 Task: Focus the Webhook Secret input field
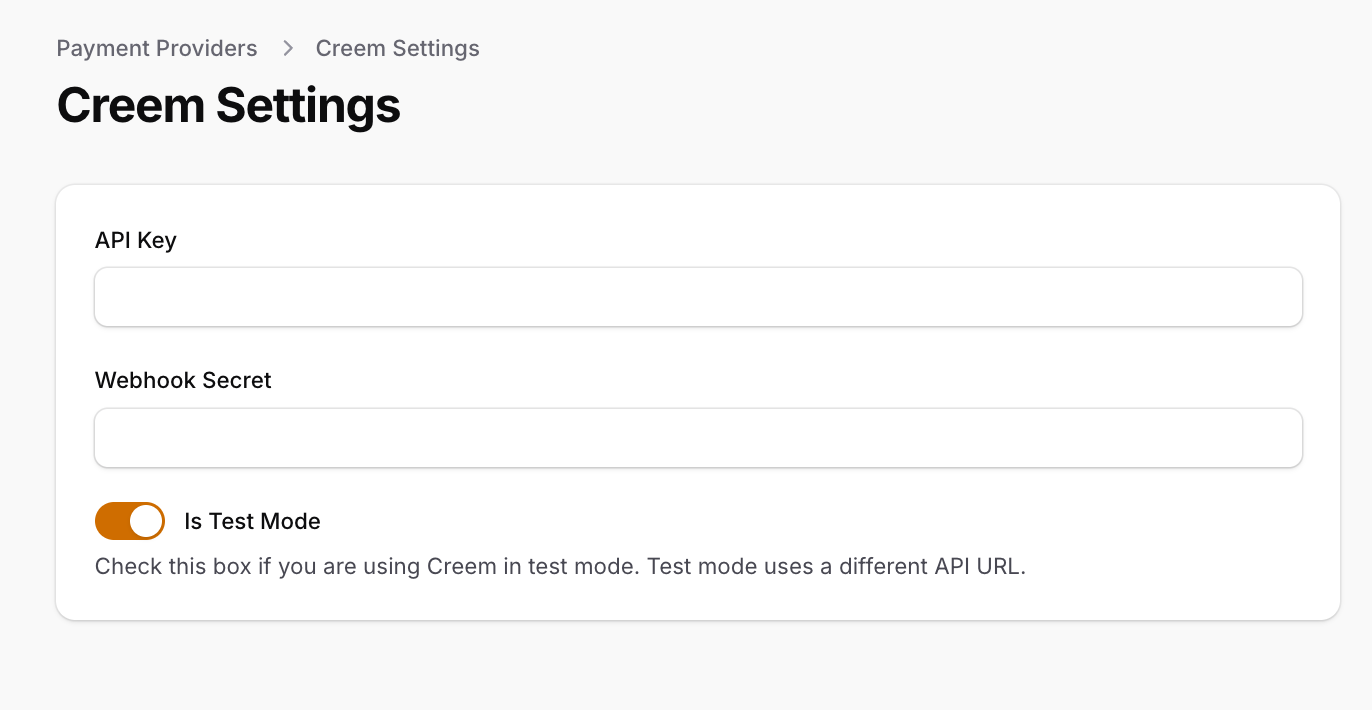click(698, 438)
